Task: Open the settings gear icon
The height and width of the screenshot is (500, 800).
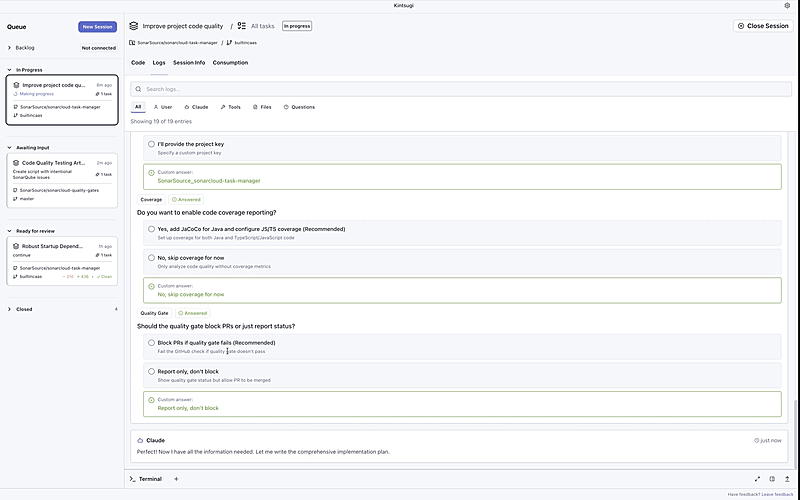Action: (x=787, y=6)
